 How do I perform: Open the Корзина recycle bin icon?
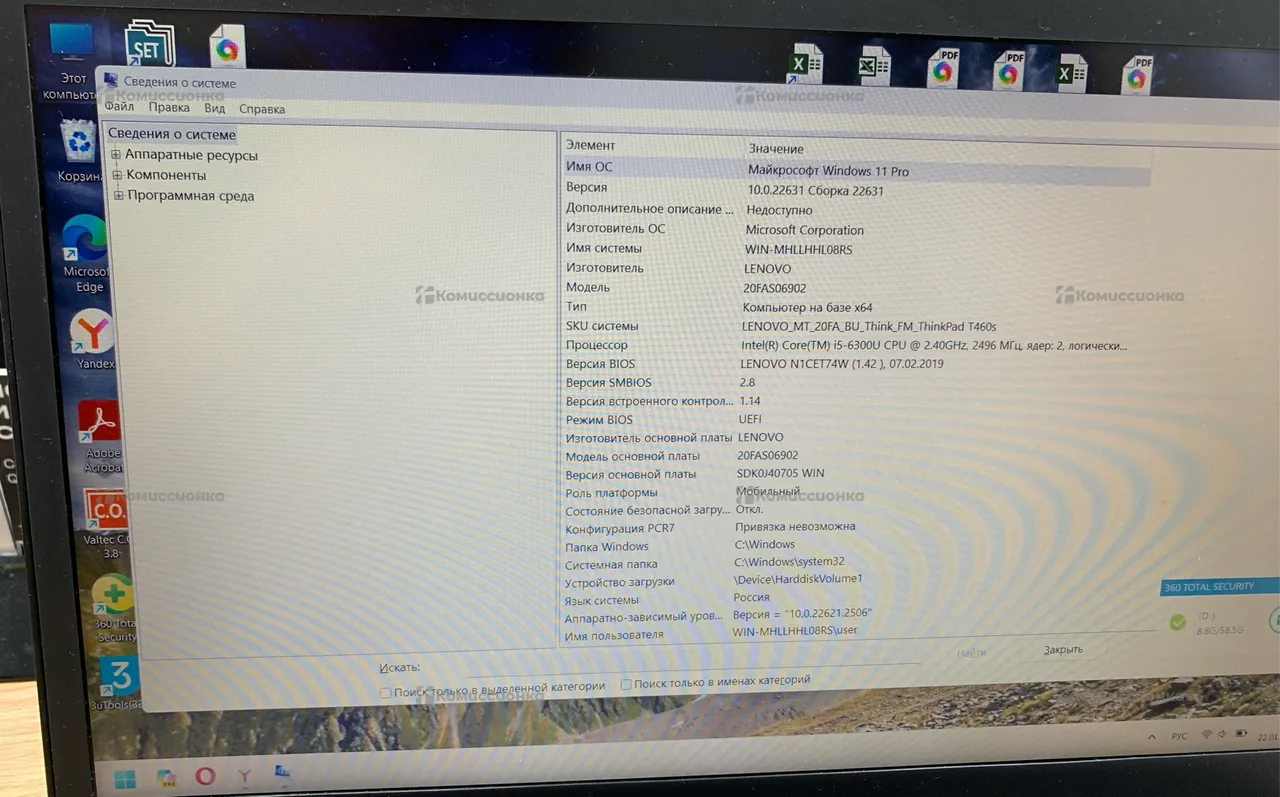point(79,151)
